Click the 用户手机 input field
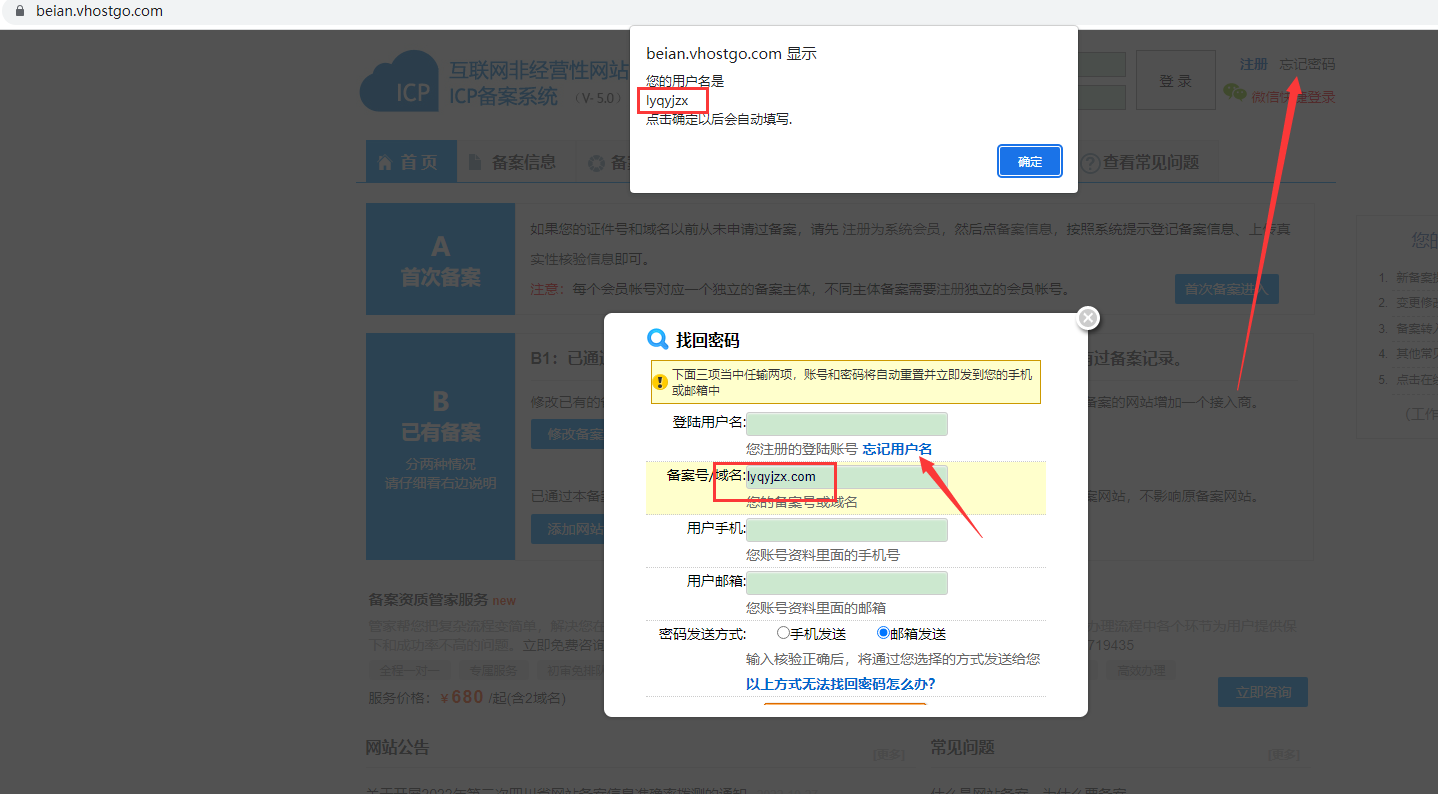The height and width of the screenshot is (794, 1438). 847,530
